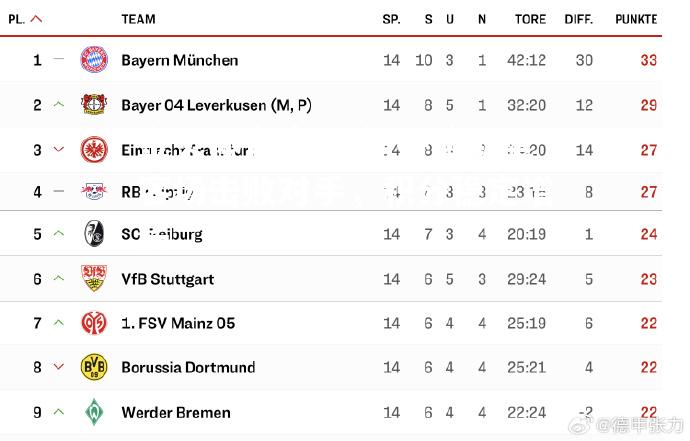690x441 pixels.
Task: Click the Werder Bremen diamond crest
Action: point(94,412)
